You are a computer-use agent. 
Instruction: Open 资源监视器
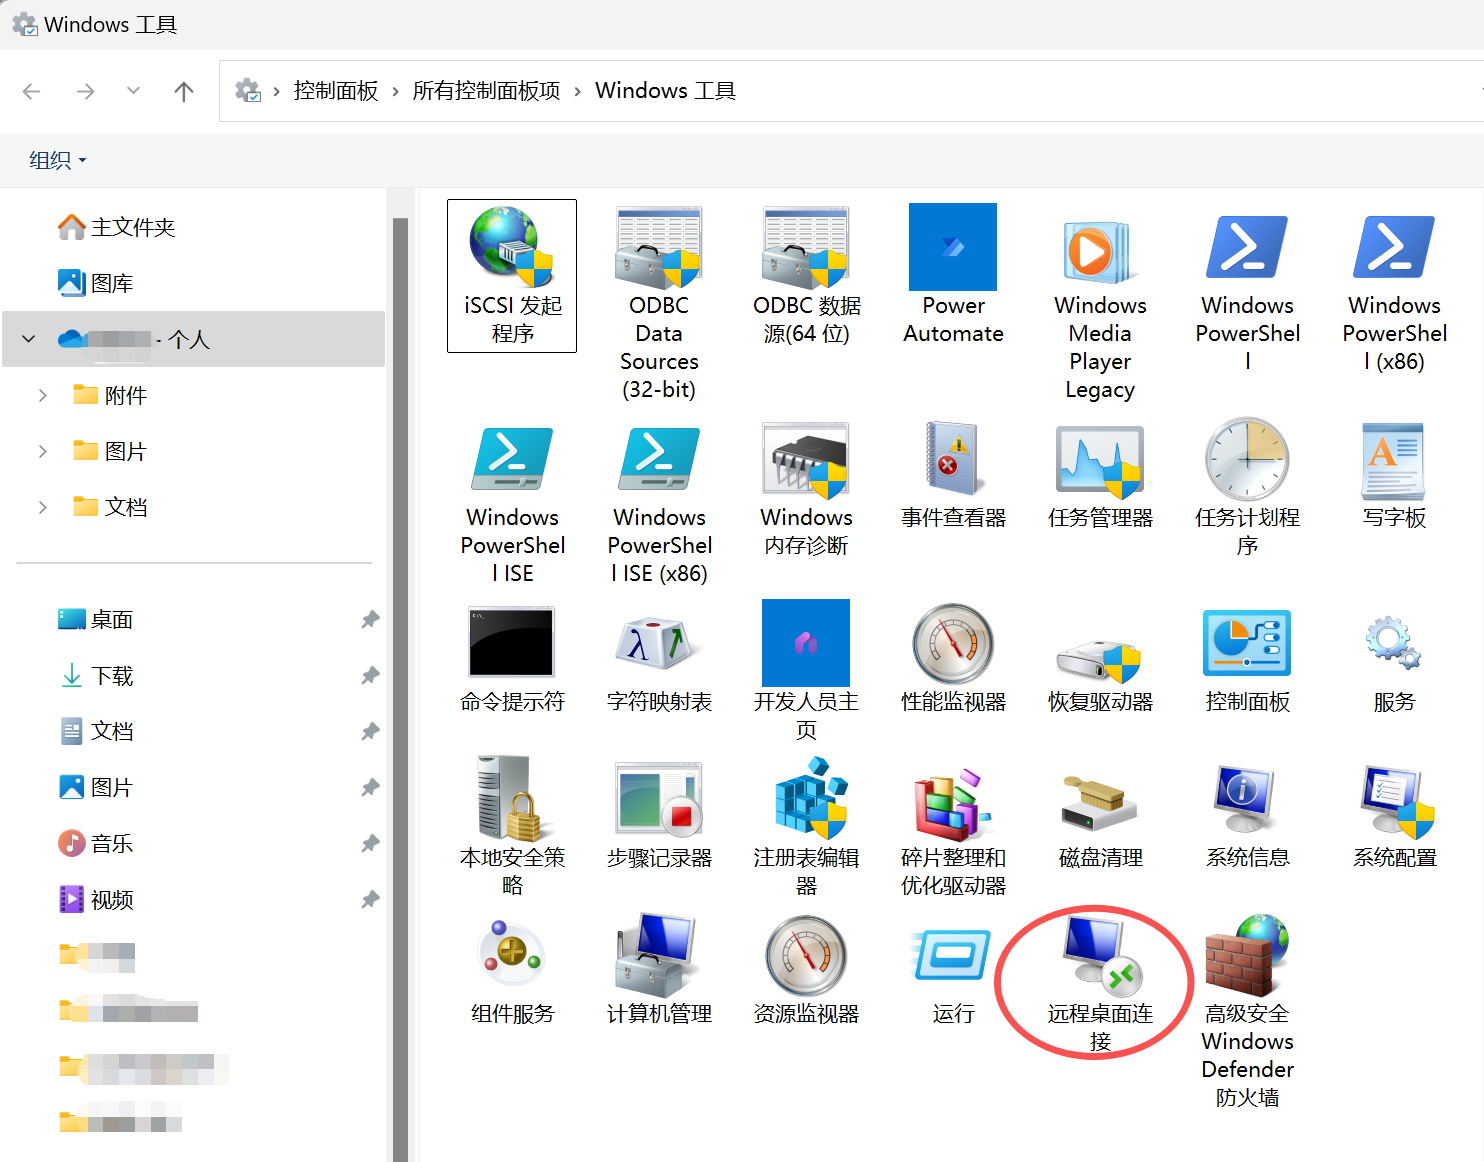806,971
